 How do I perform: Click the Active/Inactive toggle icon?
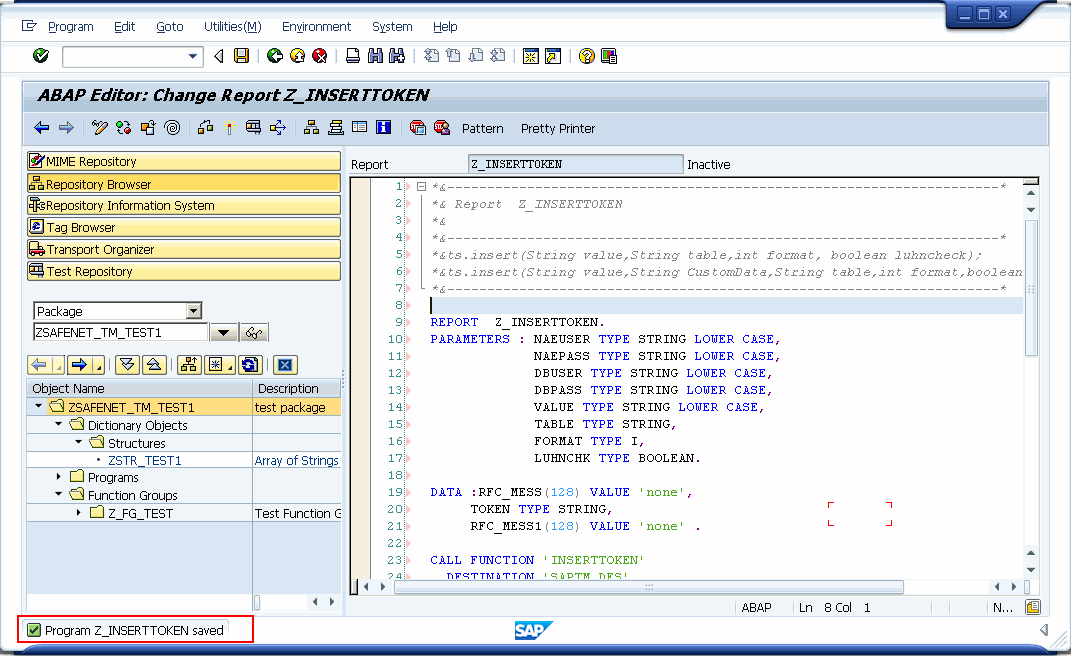pyautogui.click(x=124, y=127)
